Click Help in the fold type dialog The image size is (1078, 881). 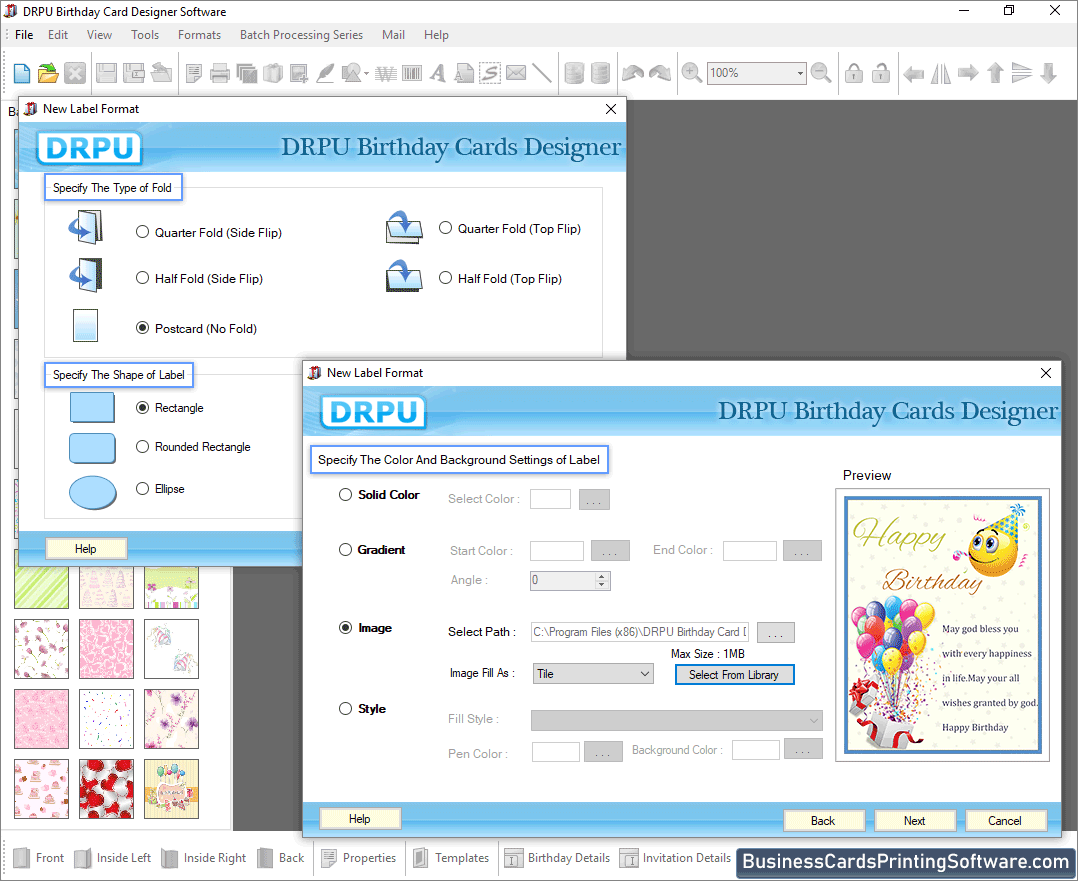86,549
